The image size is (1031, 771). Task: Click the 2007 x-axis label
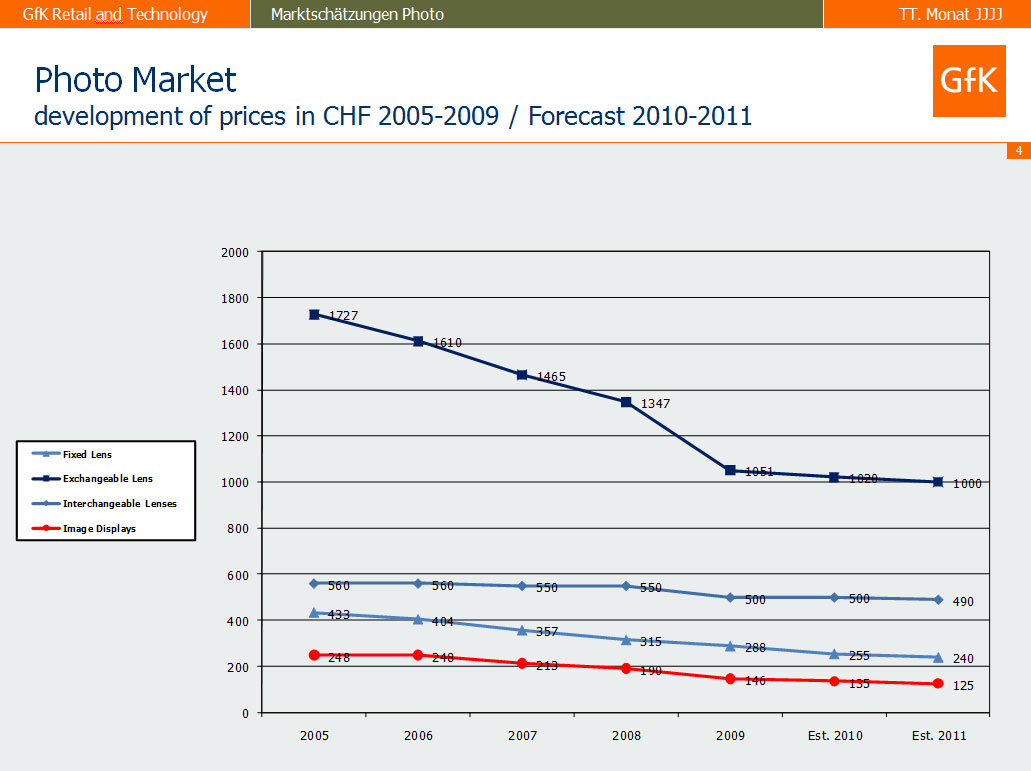coord(522,736)
